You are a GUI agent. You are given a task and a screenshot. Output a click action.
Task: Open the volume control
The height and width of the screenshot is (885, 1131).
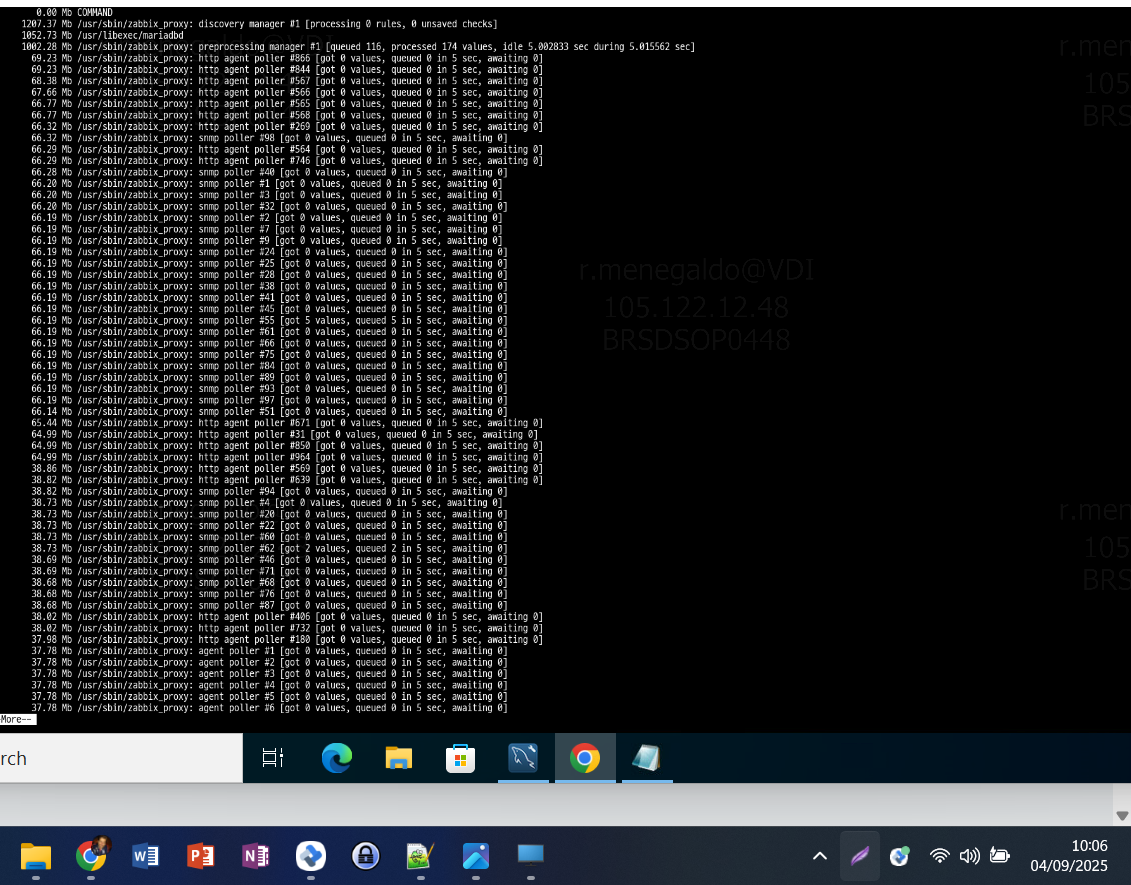point(969,856)
